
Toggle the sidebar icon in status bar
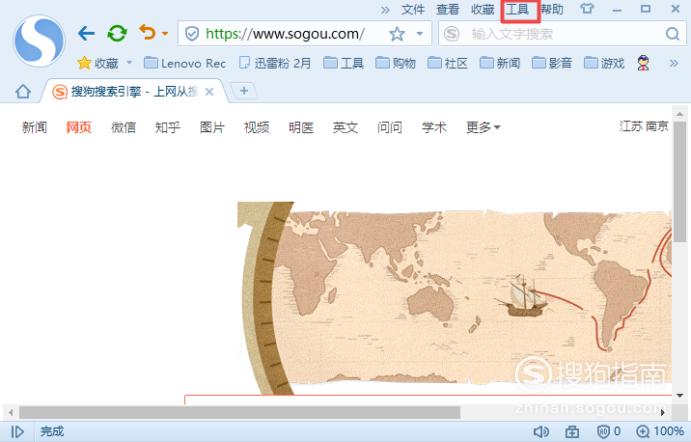pyautogui.click(x=17, y=431)
